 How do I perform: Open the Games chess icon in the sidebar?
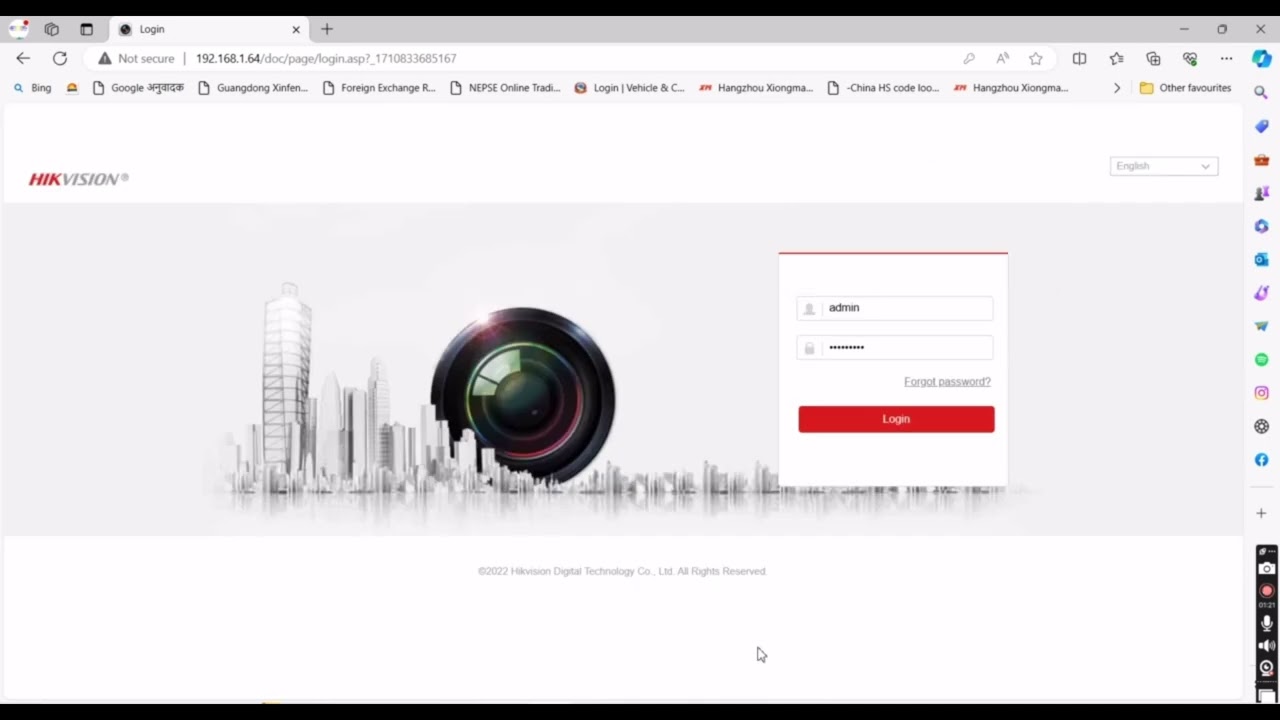[1261, 192]
